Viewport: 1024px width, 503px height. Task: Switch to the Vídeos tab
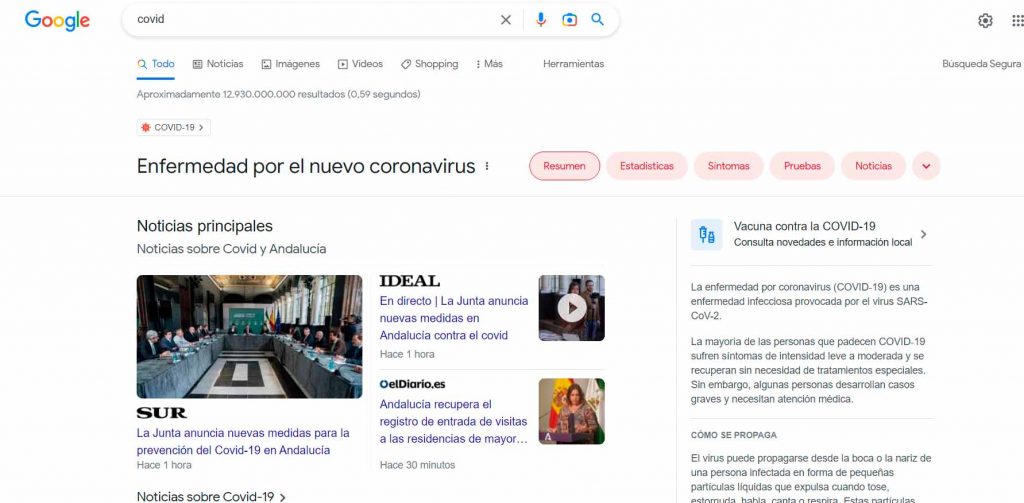360,64
